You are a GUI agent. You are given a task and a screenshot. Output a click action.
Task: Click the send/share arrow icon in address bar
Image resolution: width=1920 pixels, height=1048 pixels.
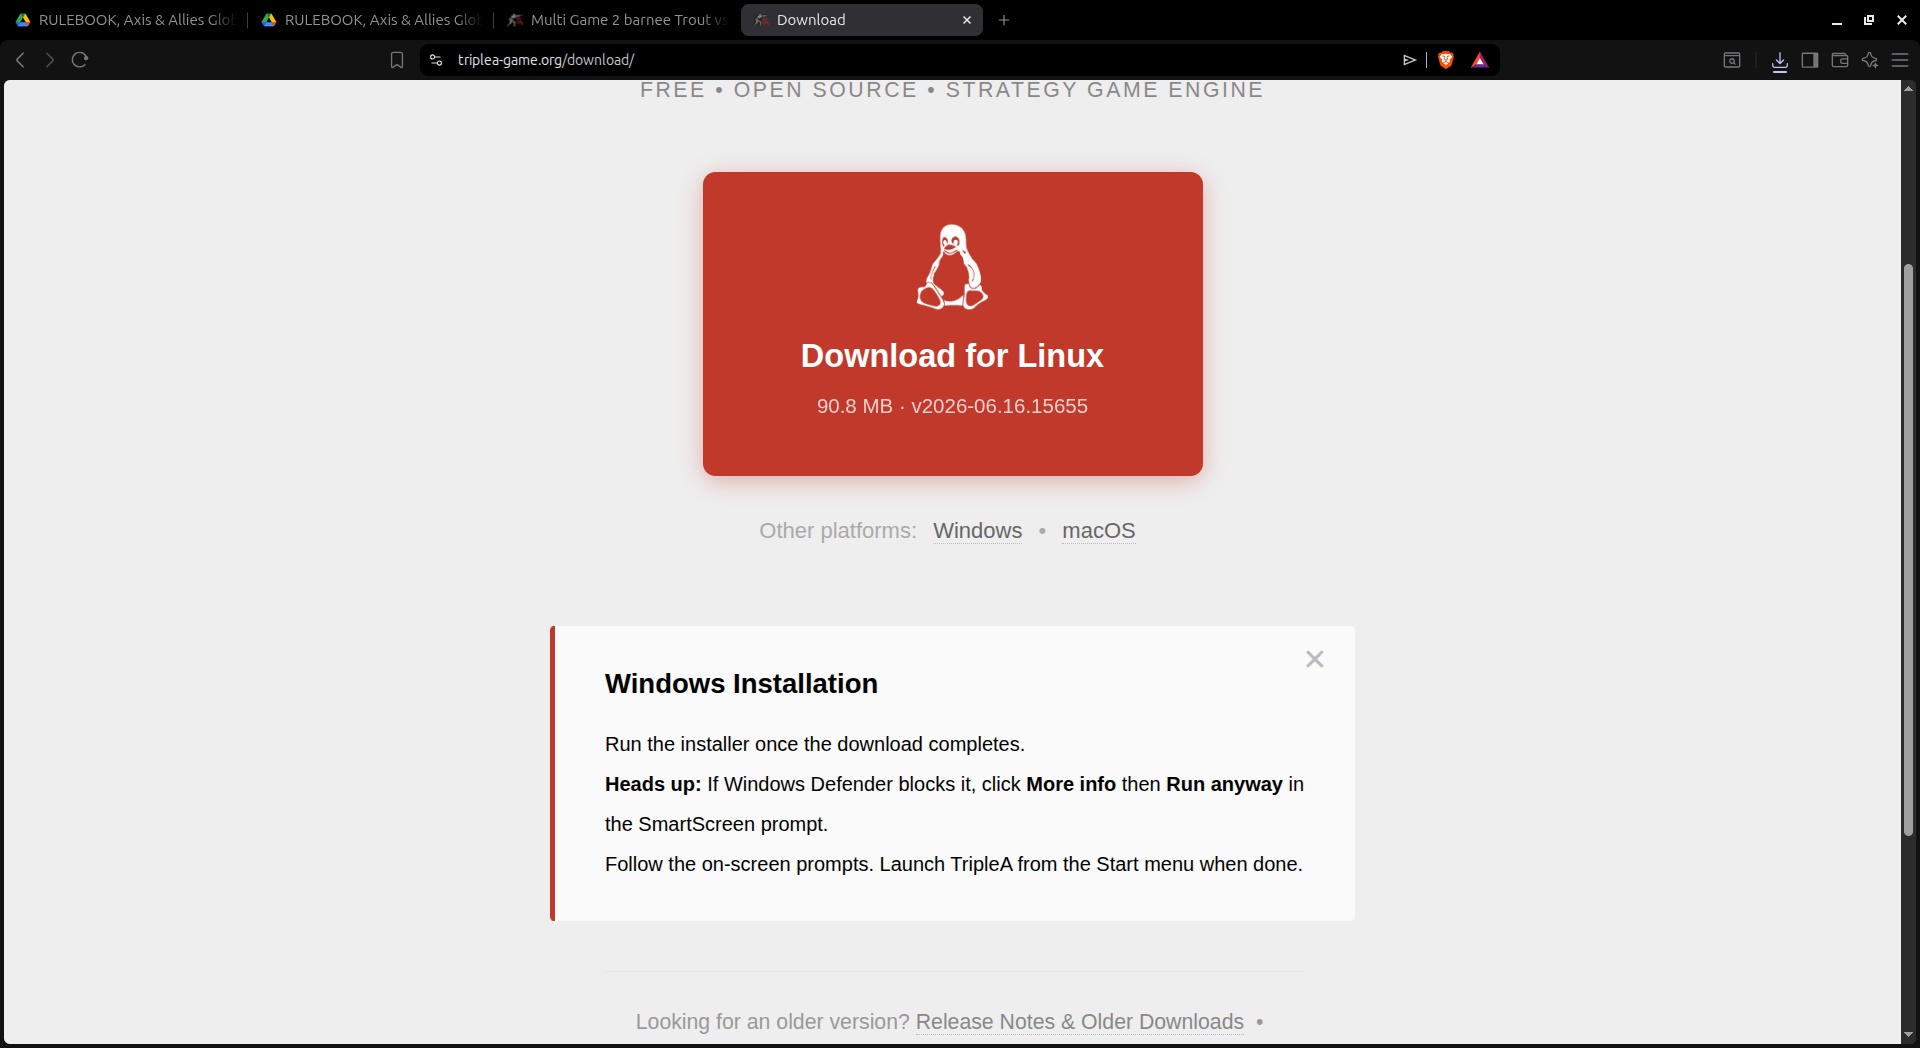pos(1409,60)
